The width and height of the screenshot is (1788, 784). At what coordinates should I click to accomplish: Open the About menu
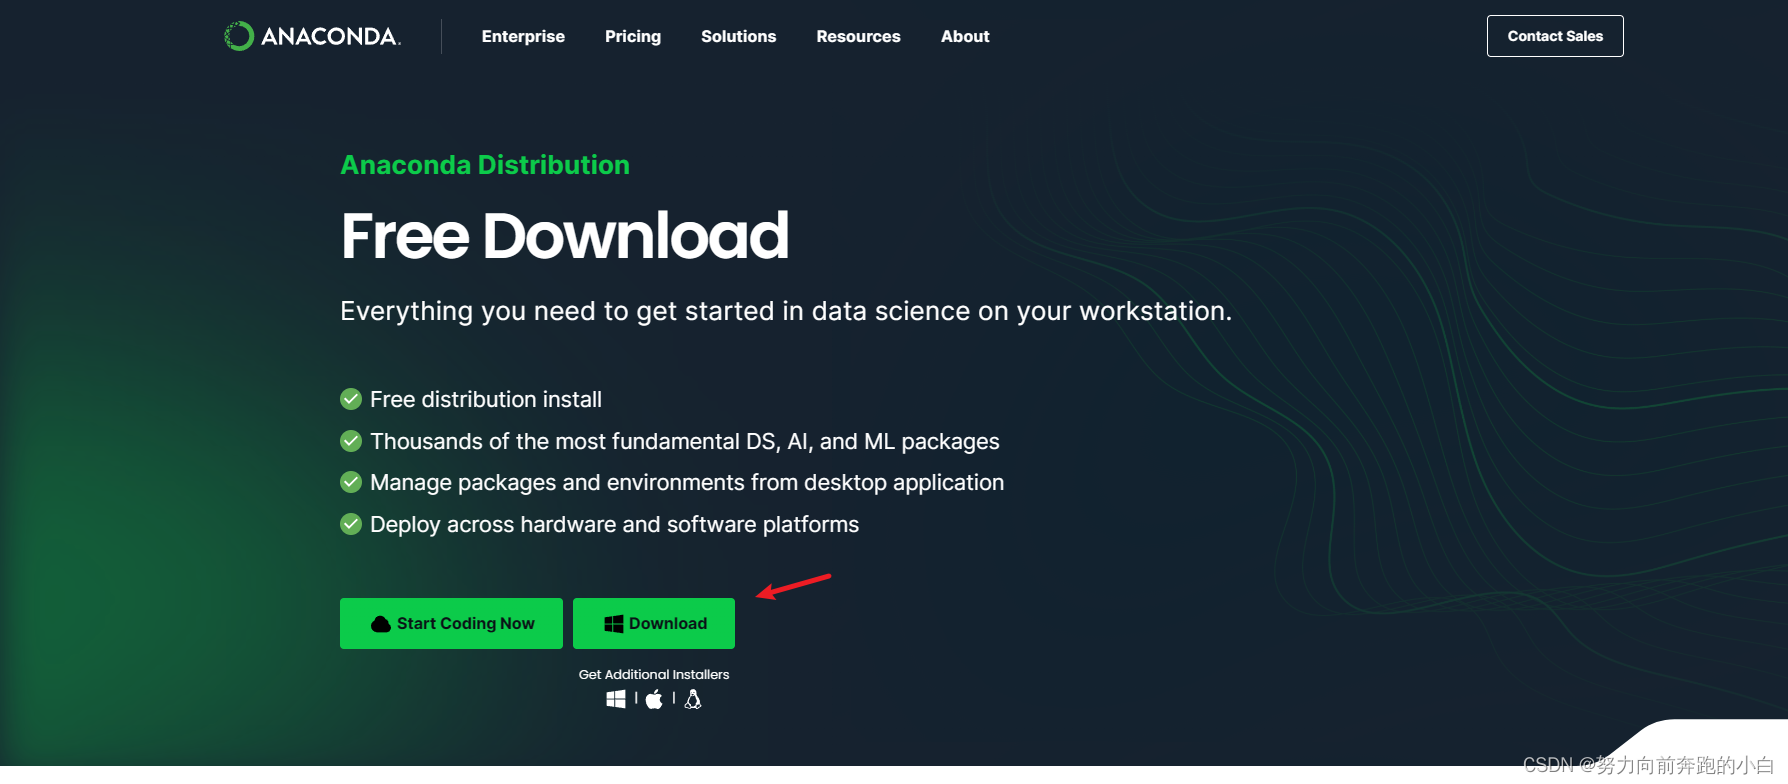[965, 36]
